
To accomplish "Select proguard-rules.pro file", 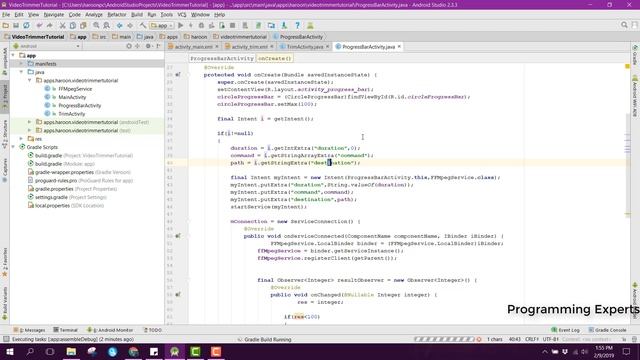I will pyautogui.click(x=56, y=180).
